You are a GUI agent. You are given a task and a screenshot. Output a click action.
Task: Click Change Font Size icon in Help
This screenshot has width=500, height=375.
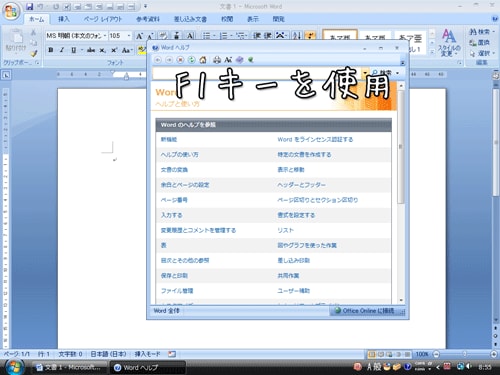coord(228,60)
